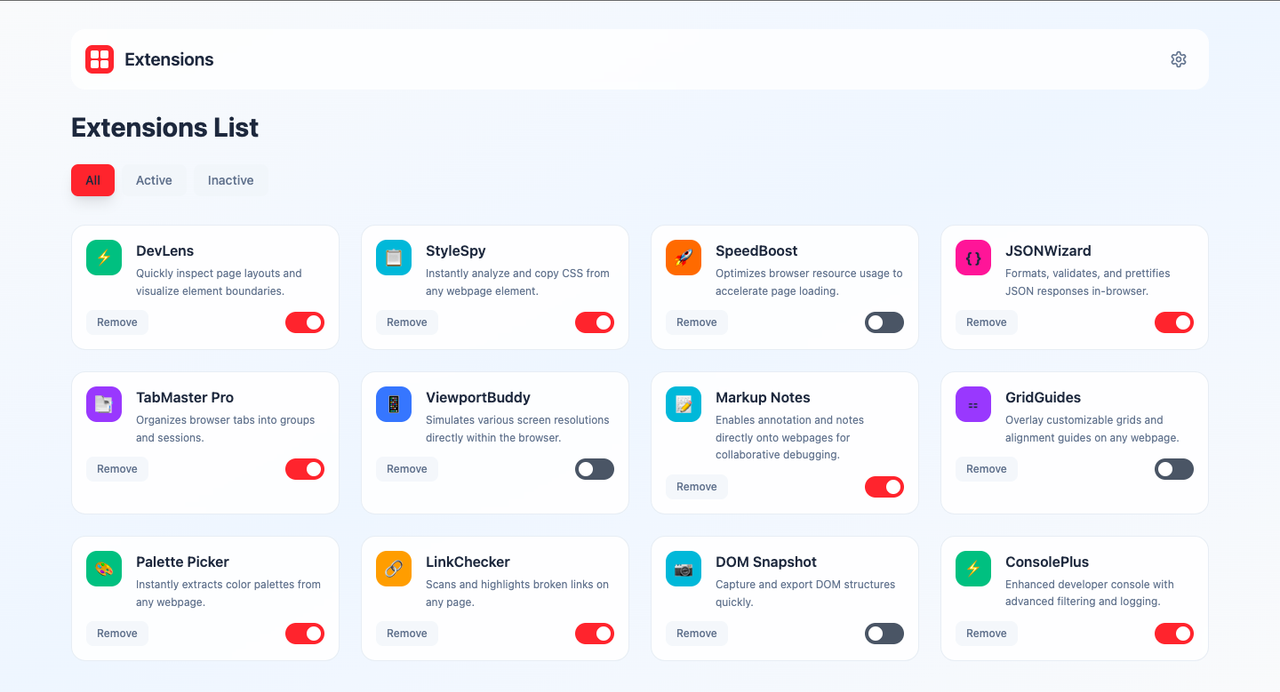This screenshot has width=1280, height=692.
Task: Click the TabMaster Pro purple icon
Action: click(x=104, y=405)
